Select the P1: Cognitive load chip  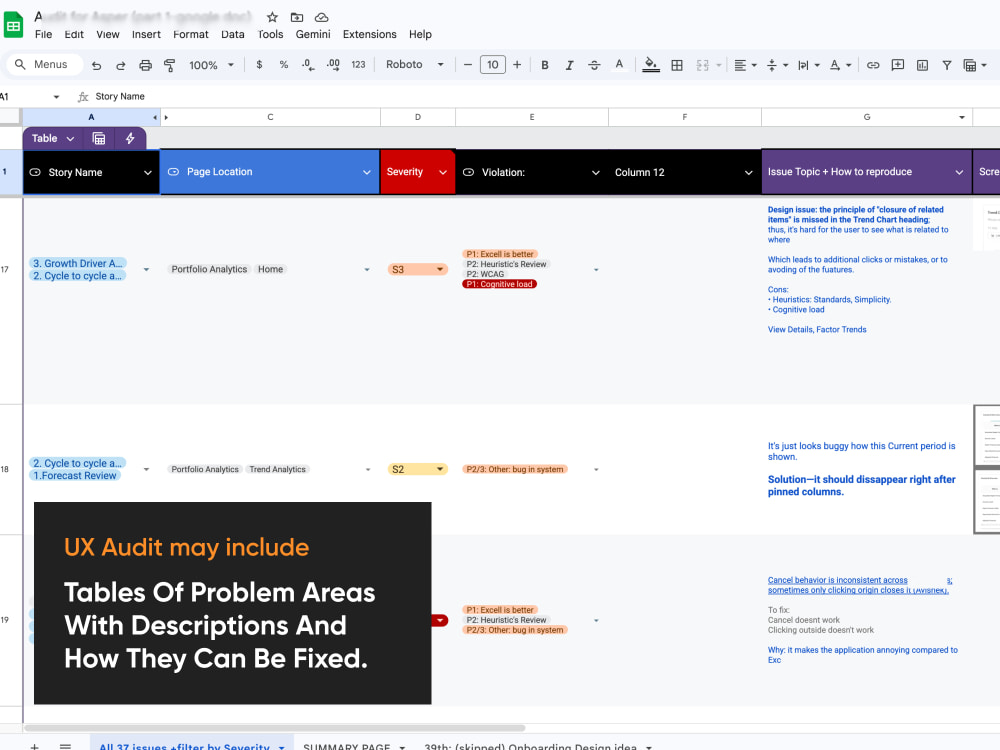499,284
